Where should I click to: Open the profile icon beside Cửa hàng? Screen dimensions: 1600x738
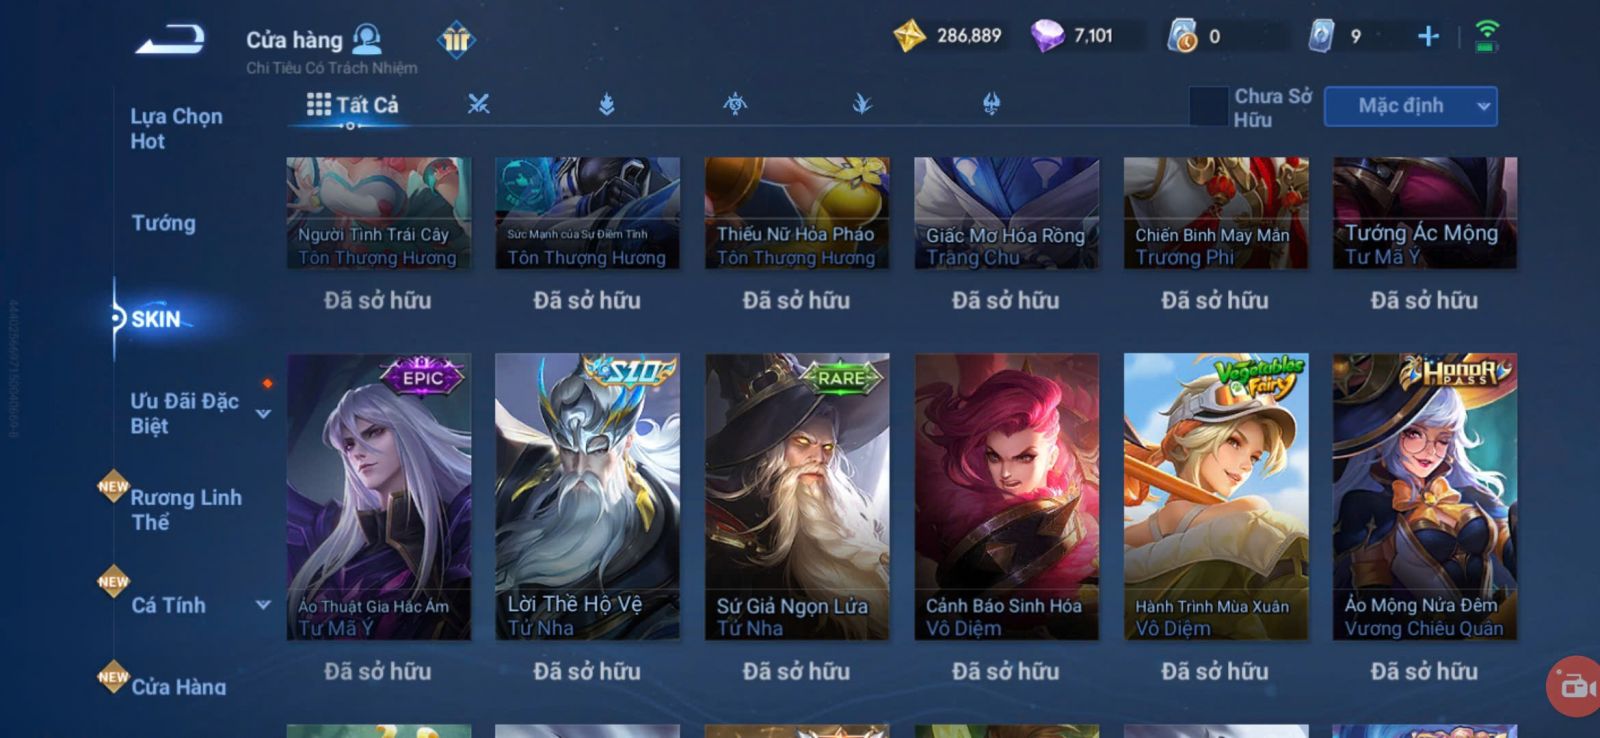point(368,39)
